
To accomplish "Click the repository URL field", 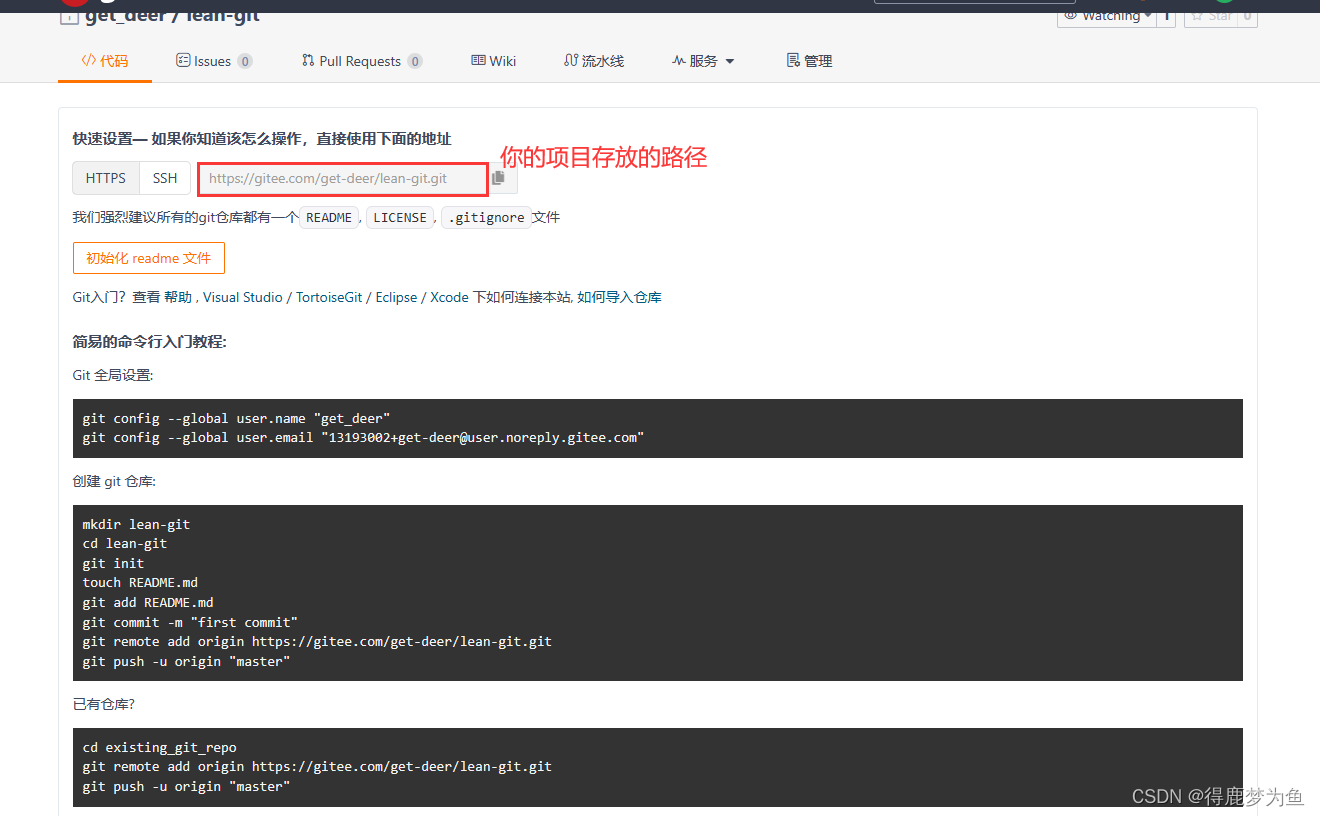I will 343,179.
